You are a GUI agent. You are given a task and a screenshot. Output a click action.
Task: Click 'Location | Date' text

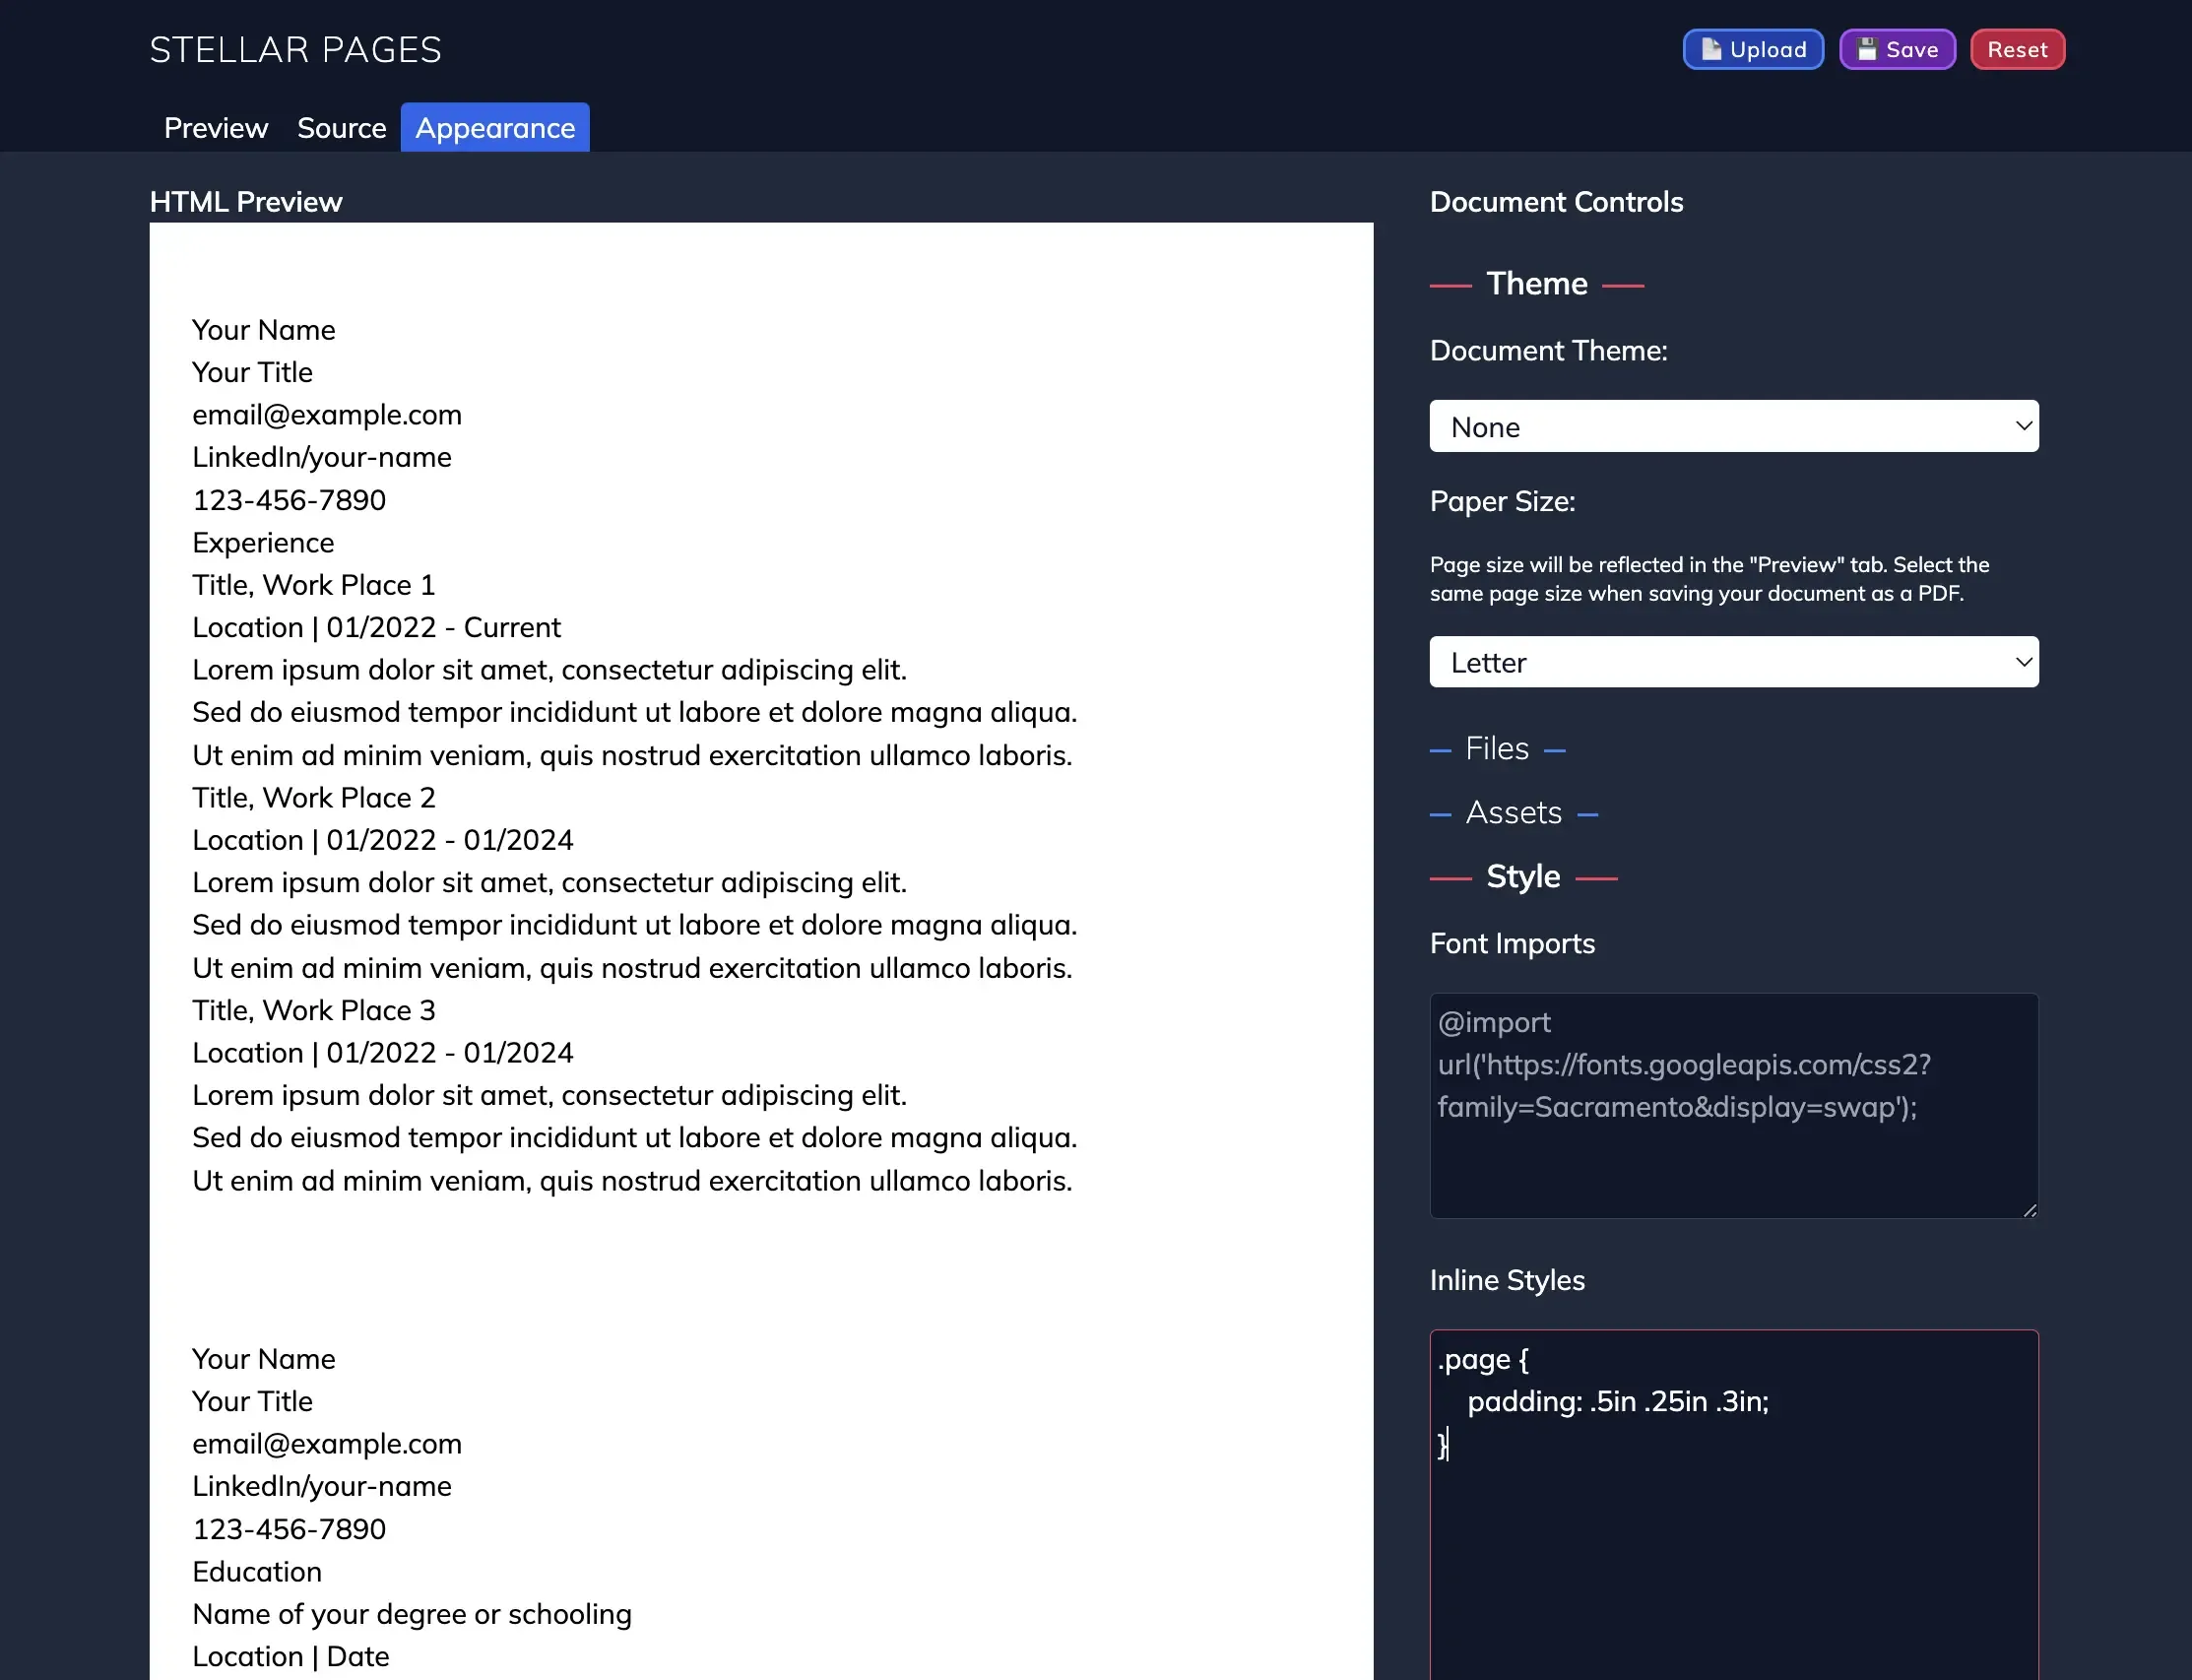[x=291, y=1656]
